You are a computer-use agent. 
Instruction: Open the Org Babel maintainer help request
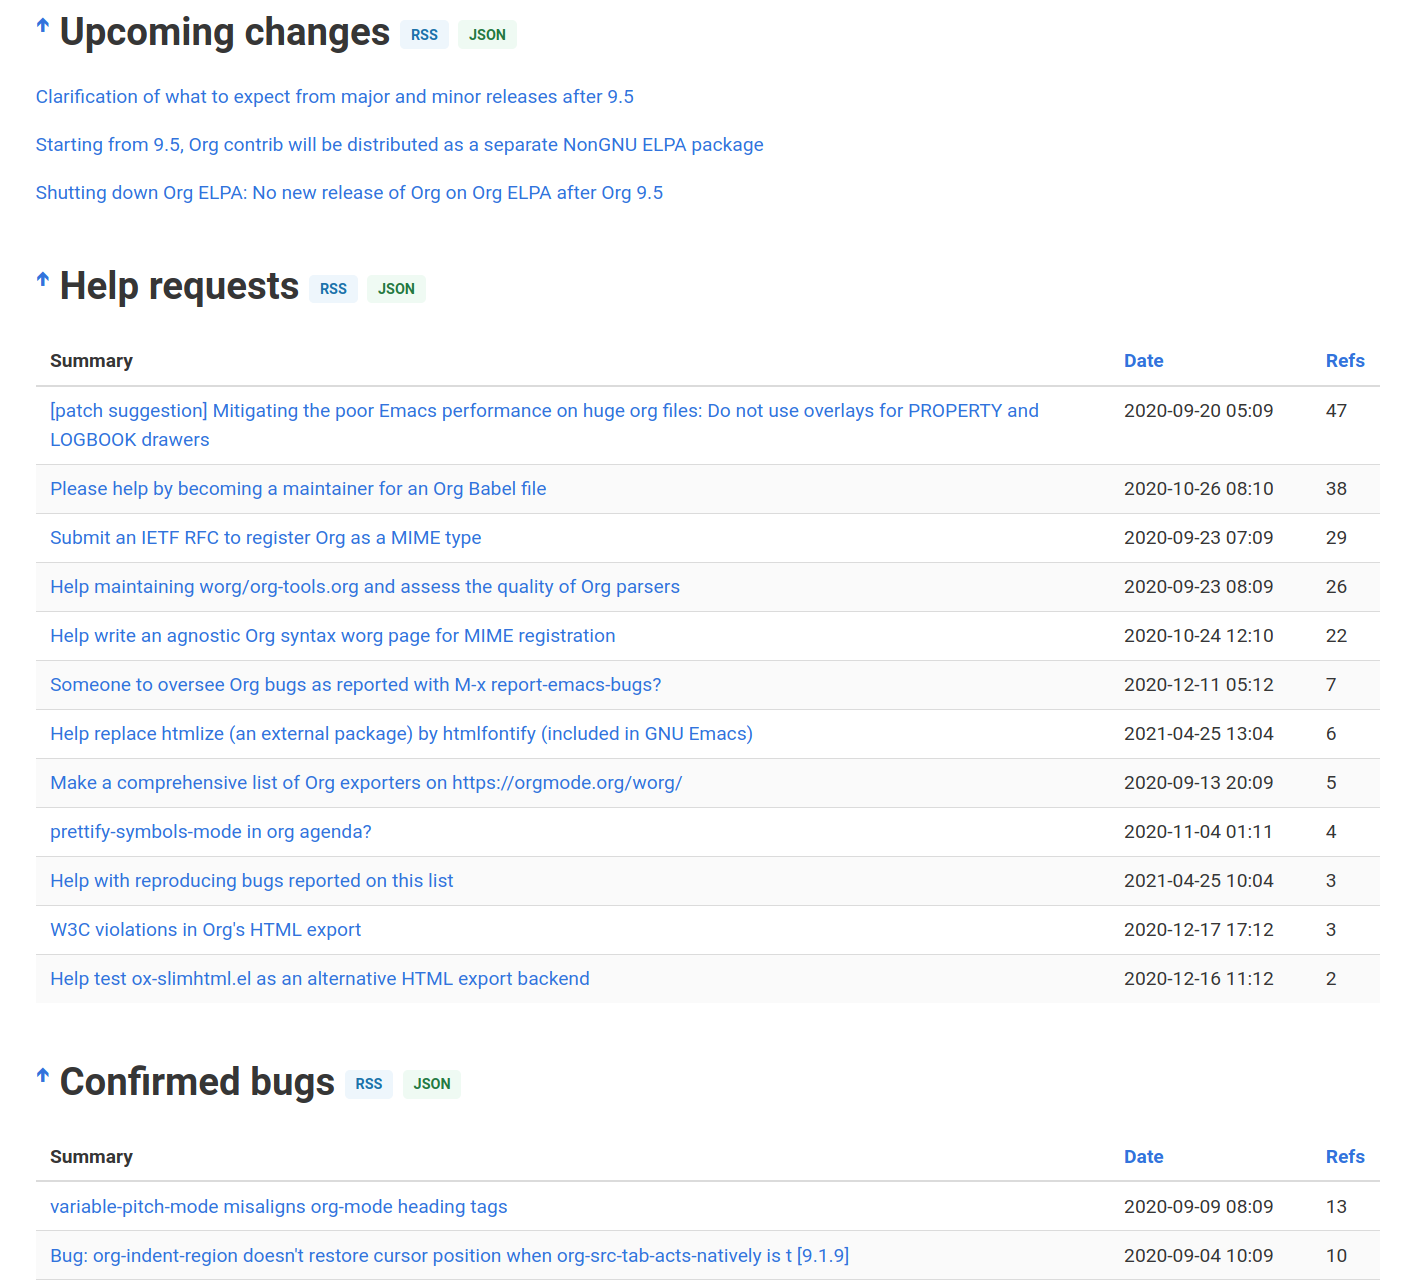[x=297, y=488]
